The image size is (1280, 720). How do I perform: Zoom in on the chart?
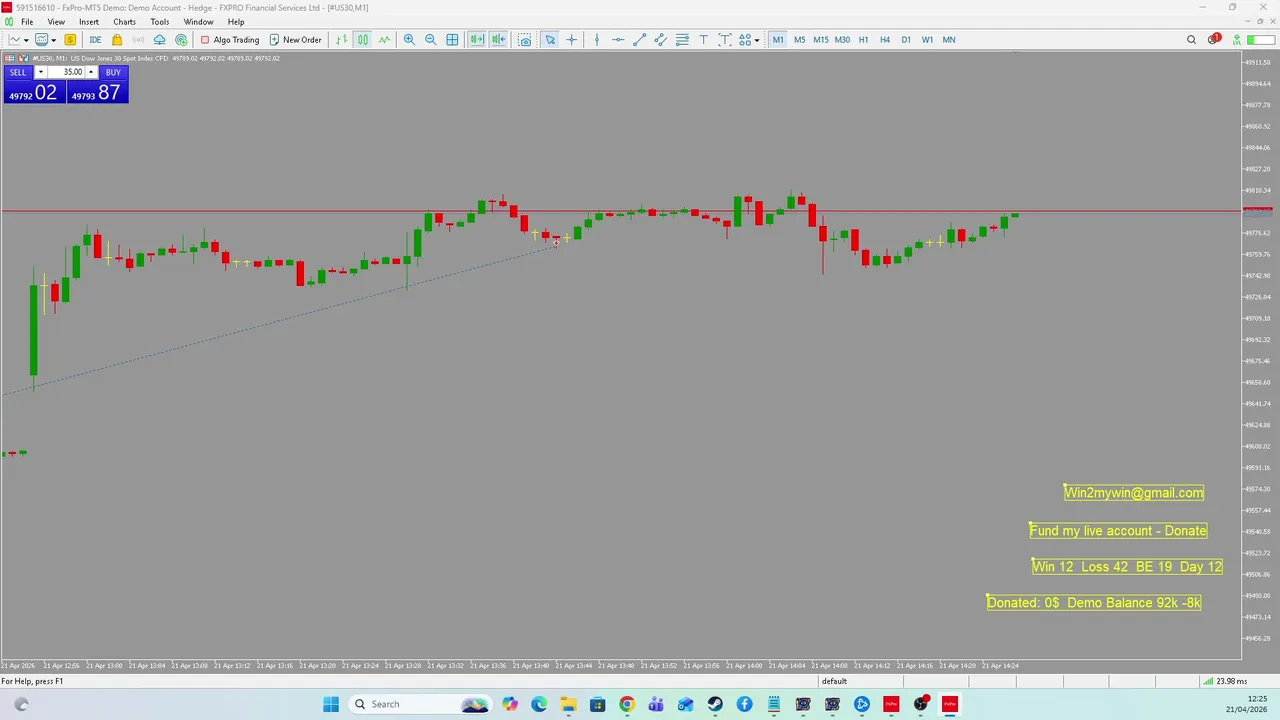click(x=409, y=40)
